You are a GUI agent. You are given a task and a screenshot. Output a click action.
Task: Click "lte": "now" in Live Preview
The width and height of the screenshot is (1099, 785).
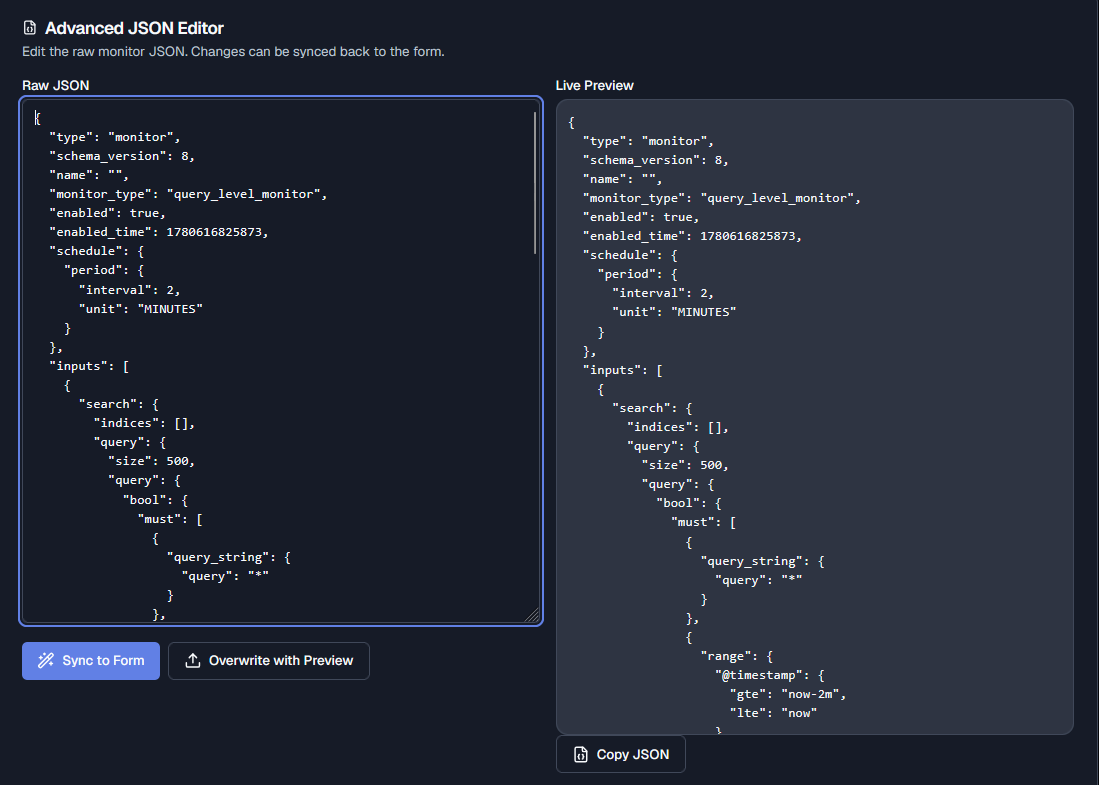click(x=774, y=714)
